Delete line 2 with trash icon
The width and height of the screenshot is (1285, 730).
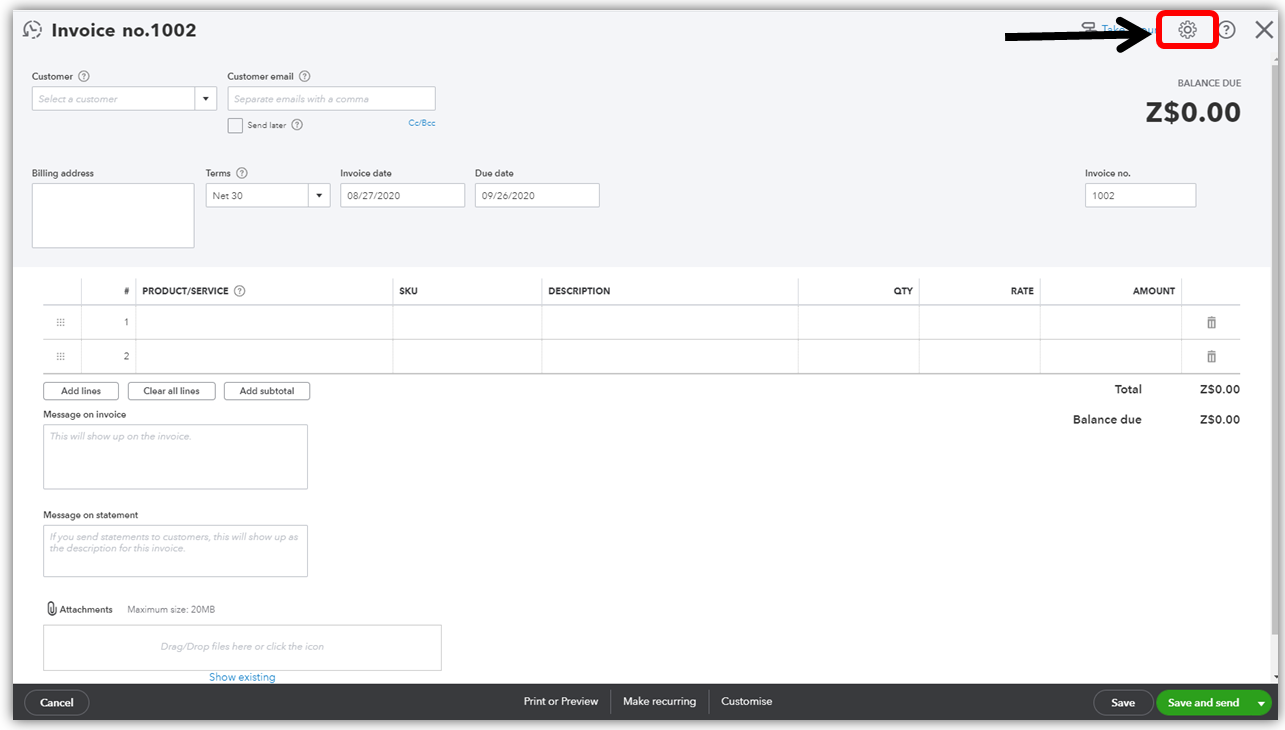1211,357
